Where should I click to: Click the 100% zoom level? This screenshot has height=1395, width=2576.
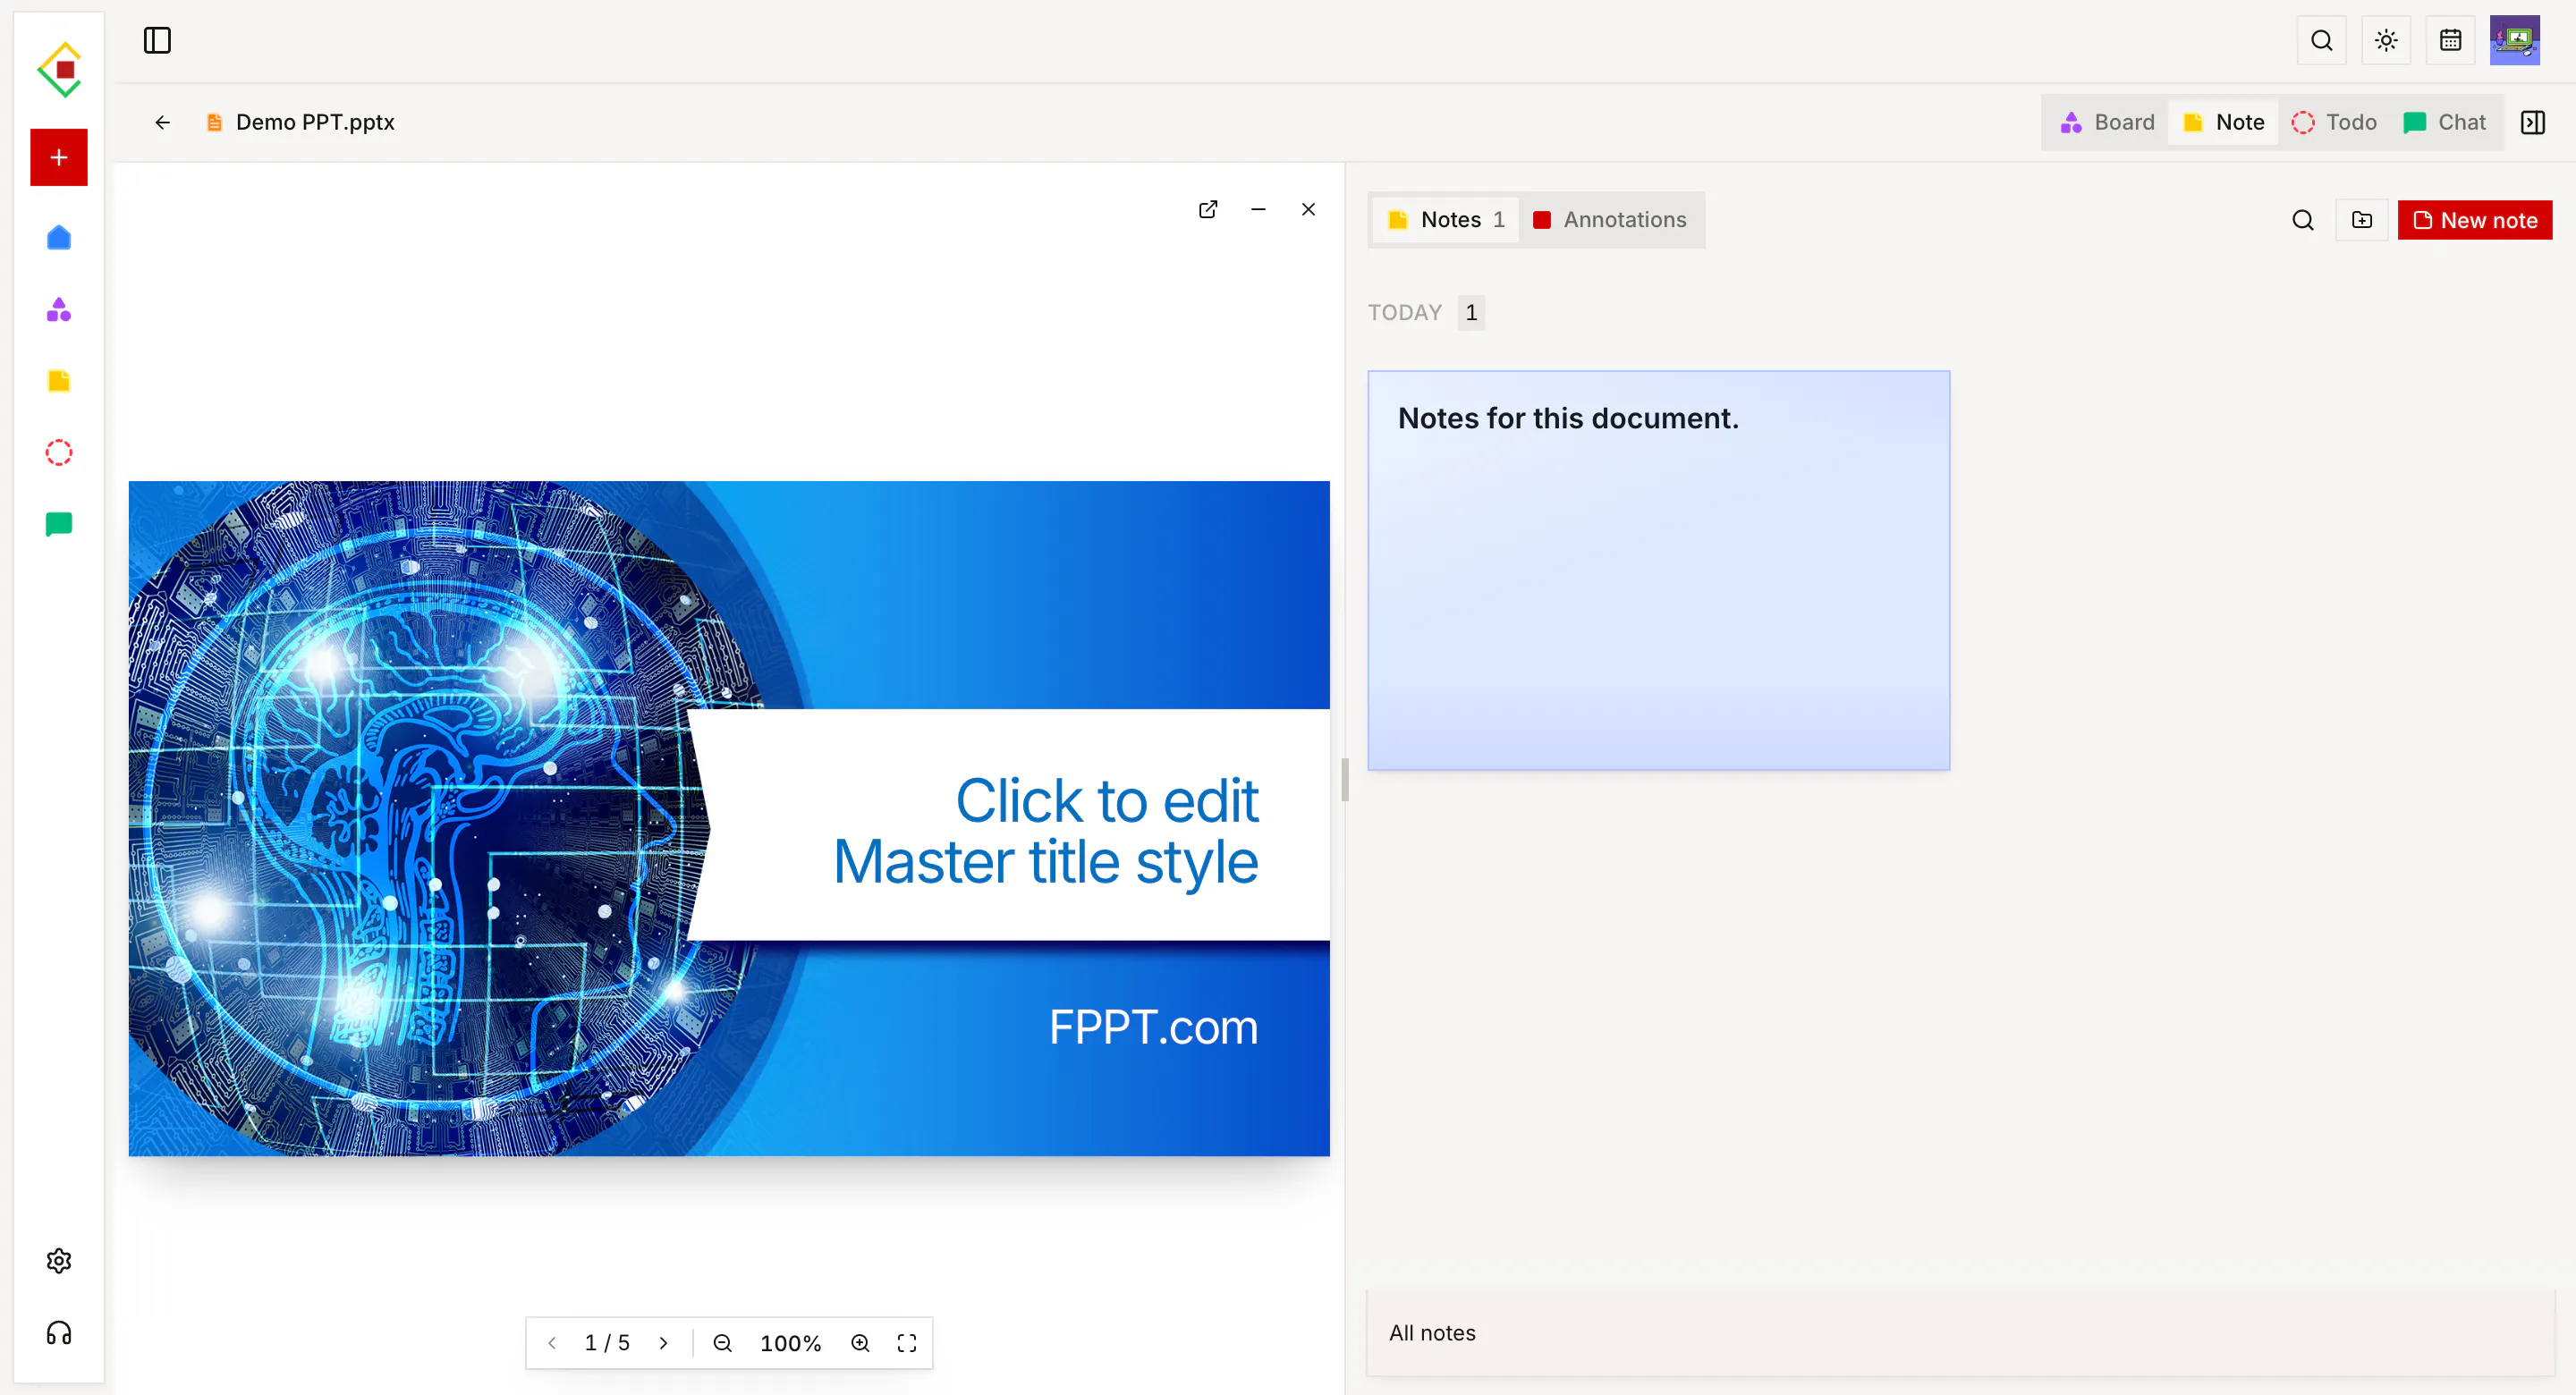pyautogui.click(x=790, y=1343)
